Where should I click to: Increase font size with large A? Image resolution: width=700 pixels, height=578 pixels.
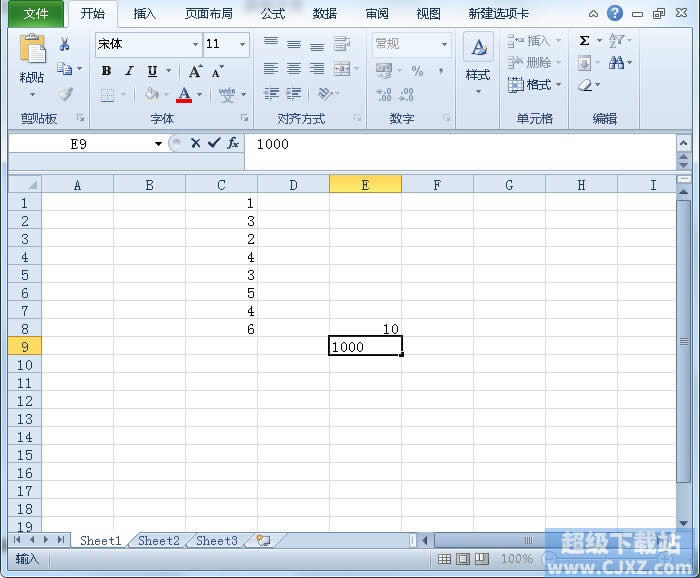pos(195,71)
